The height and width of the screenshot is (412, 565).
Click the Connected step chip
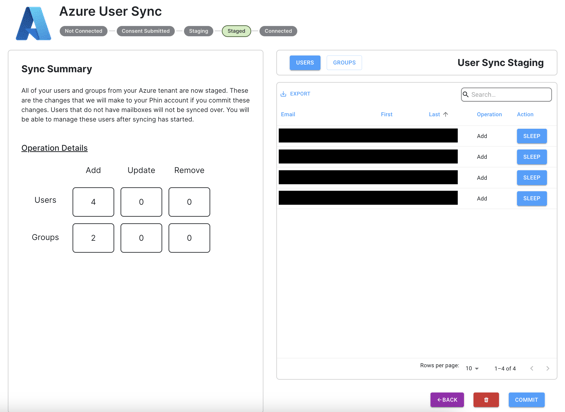(x=278, y=31)
